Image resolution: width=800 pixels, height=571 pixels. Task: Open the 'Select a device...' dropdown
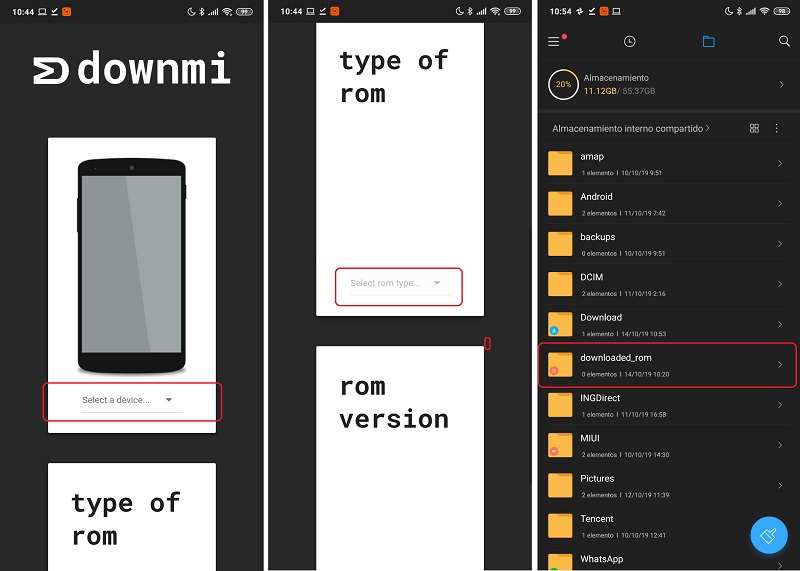point(132,401)
